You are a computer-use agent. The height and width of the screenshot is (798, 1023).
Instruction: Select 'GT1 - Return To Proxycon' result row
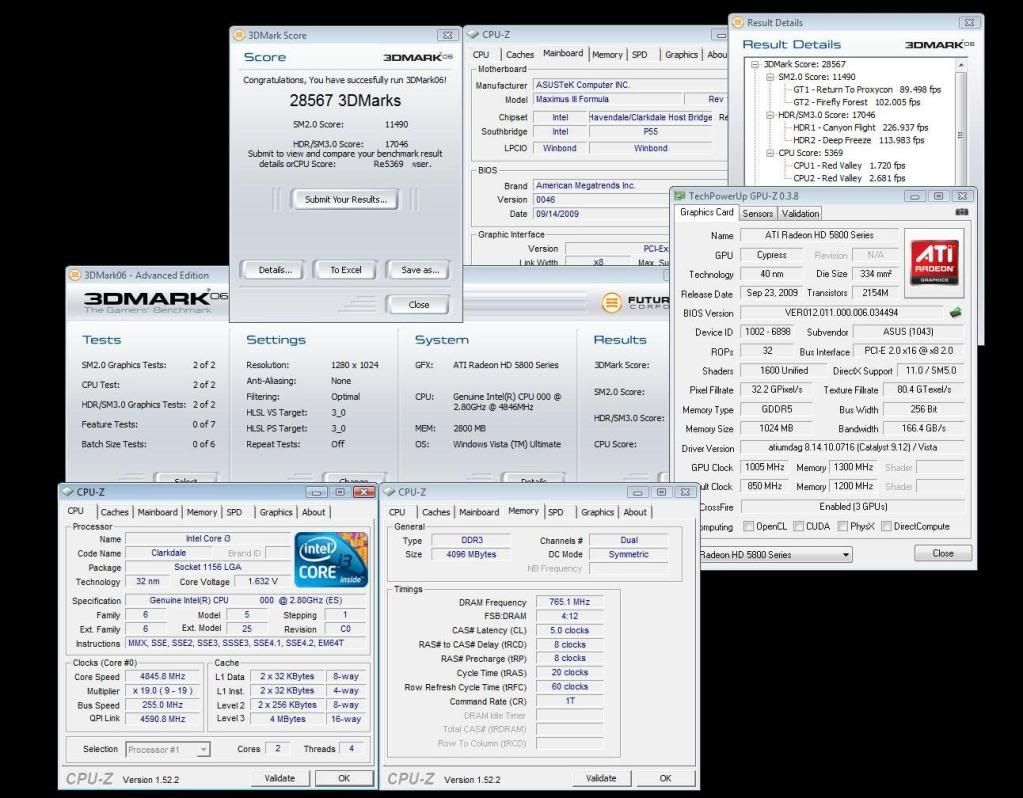[867, 89]
